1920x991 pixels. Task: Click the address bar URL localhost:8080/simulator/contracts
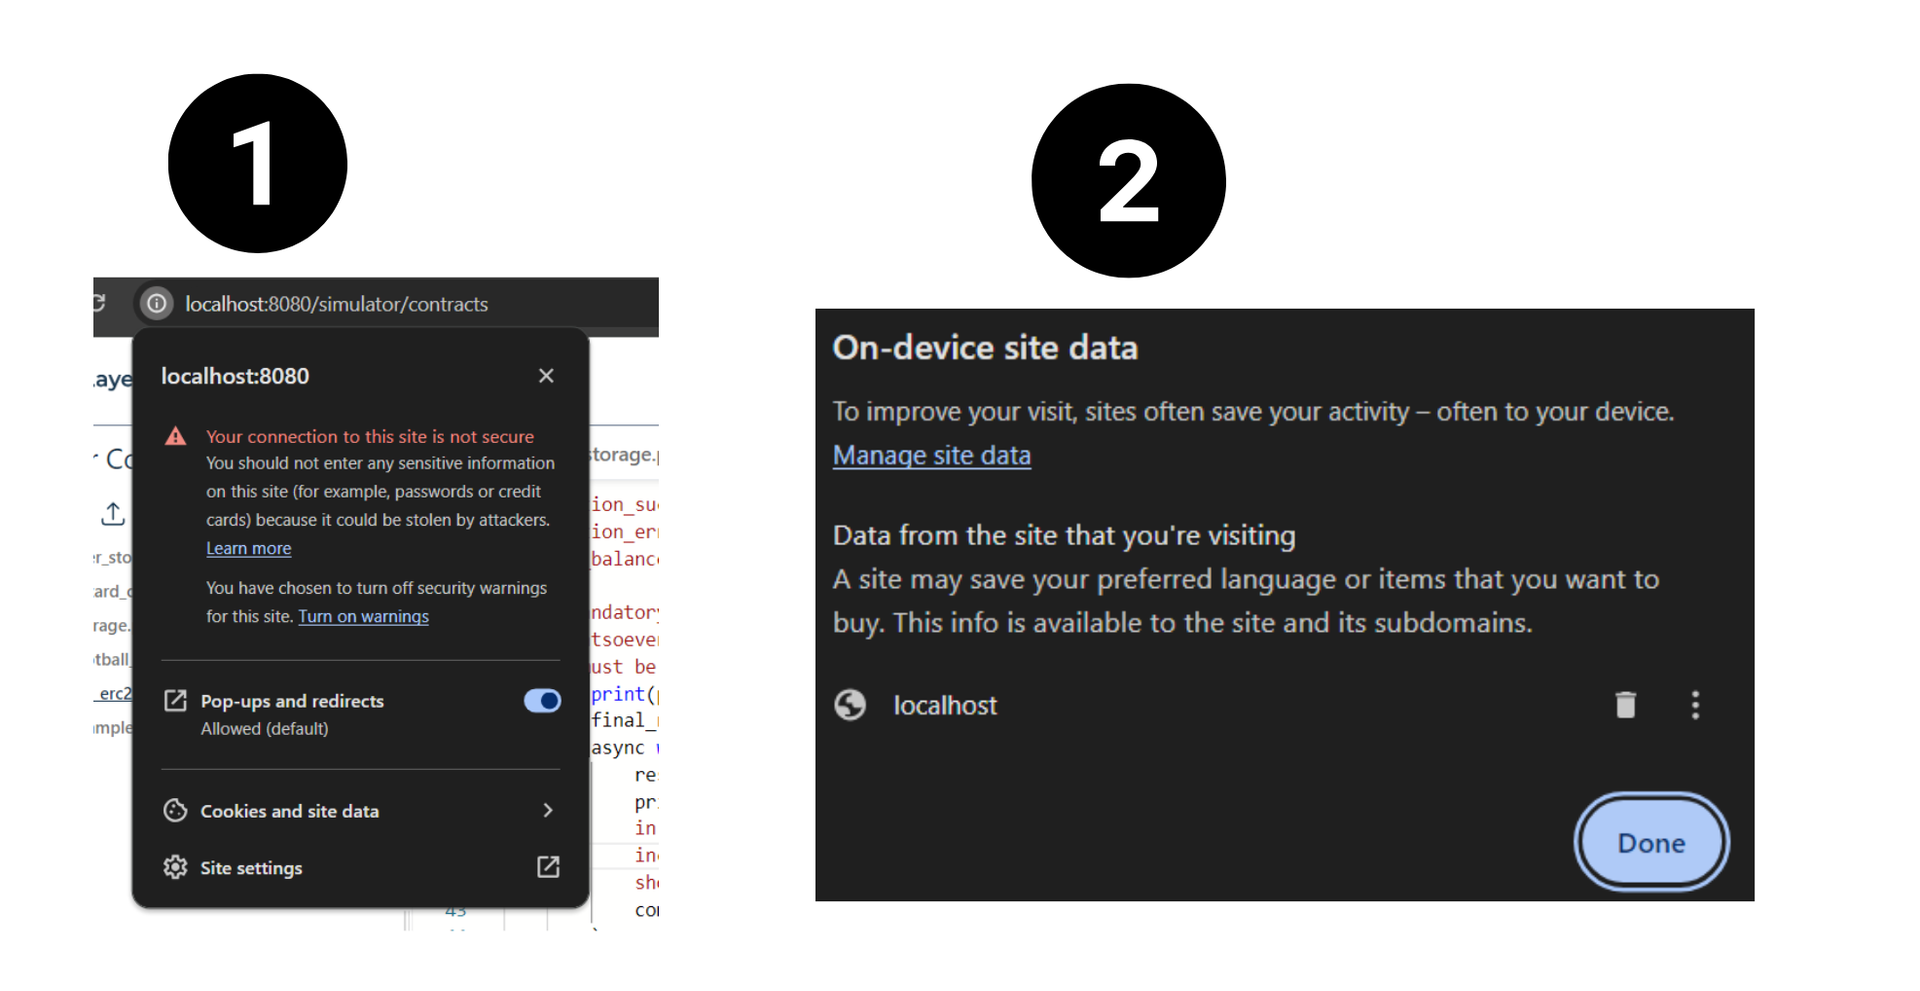pyautogui.click(x=336, y=304)
